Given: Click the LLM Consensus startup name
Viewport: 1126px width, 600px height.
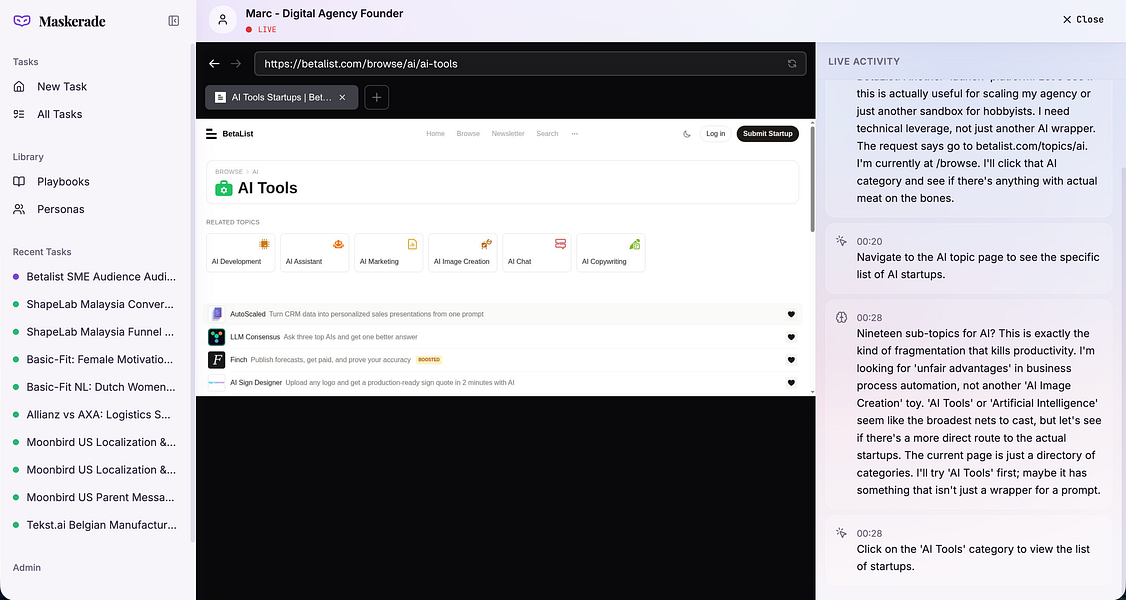Looking at the screenshot, I should [x=255, y=337].
